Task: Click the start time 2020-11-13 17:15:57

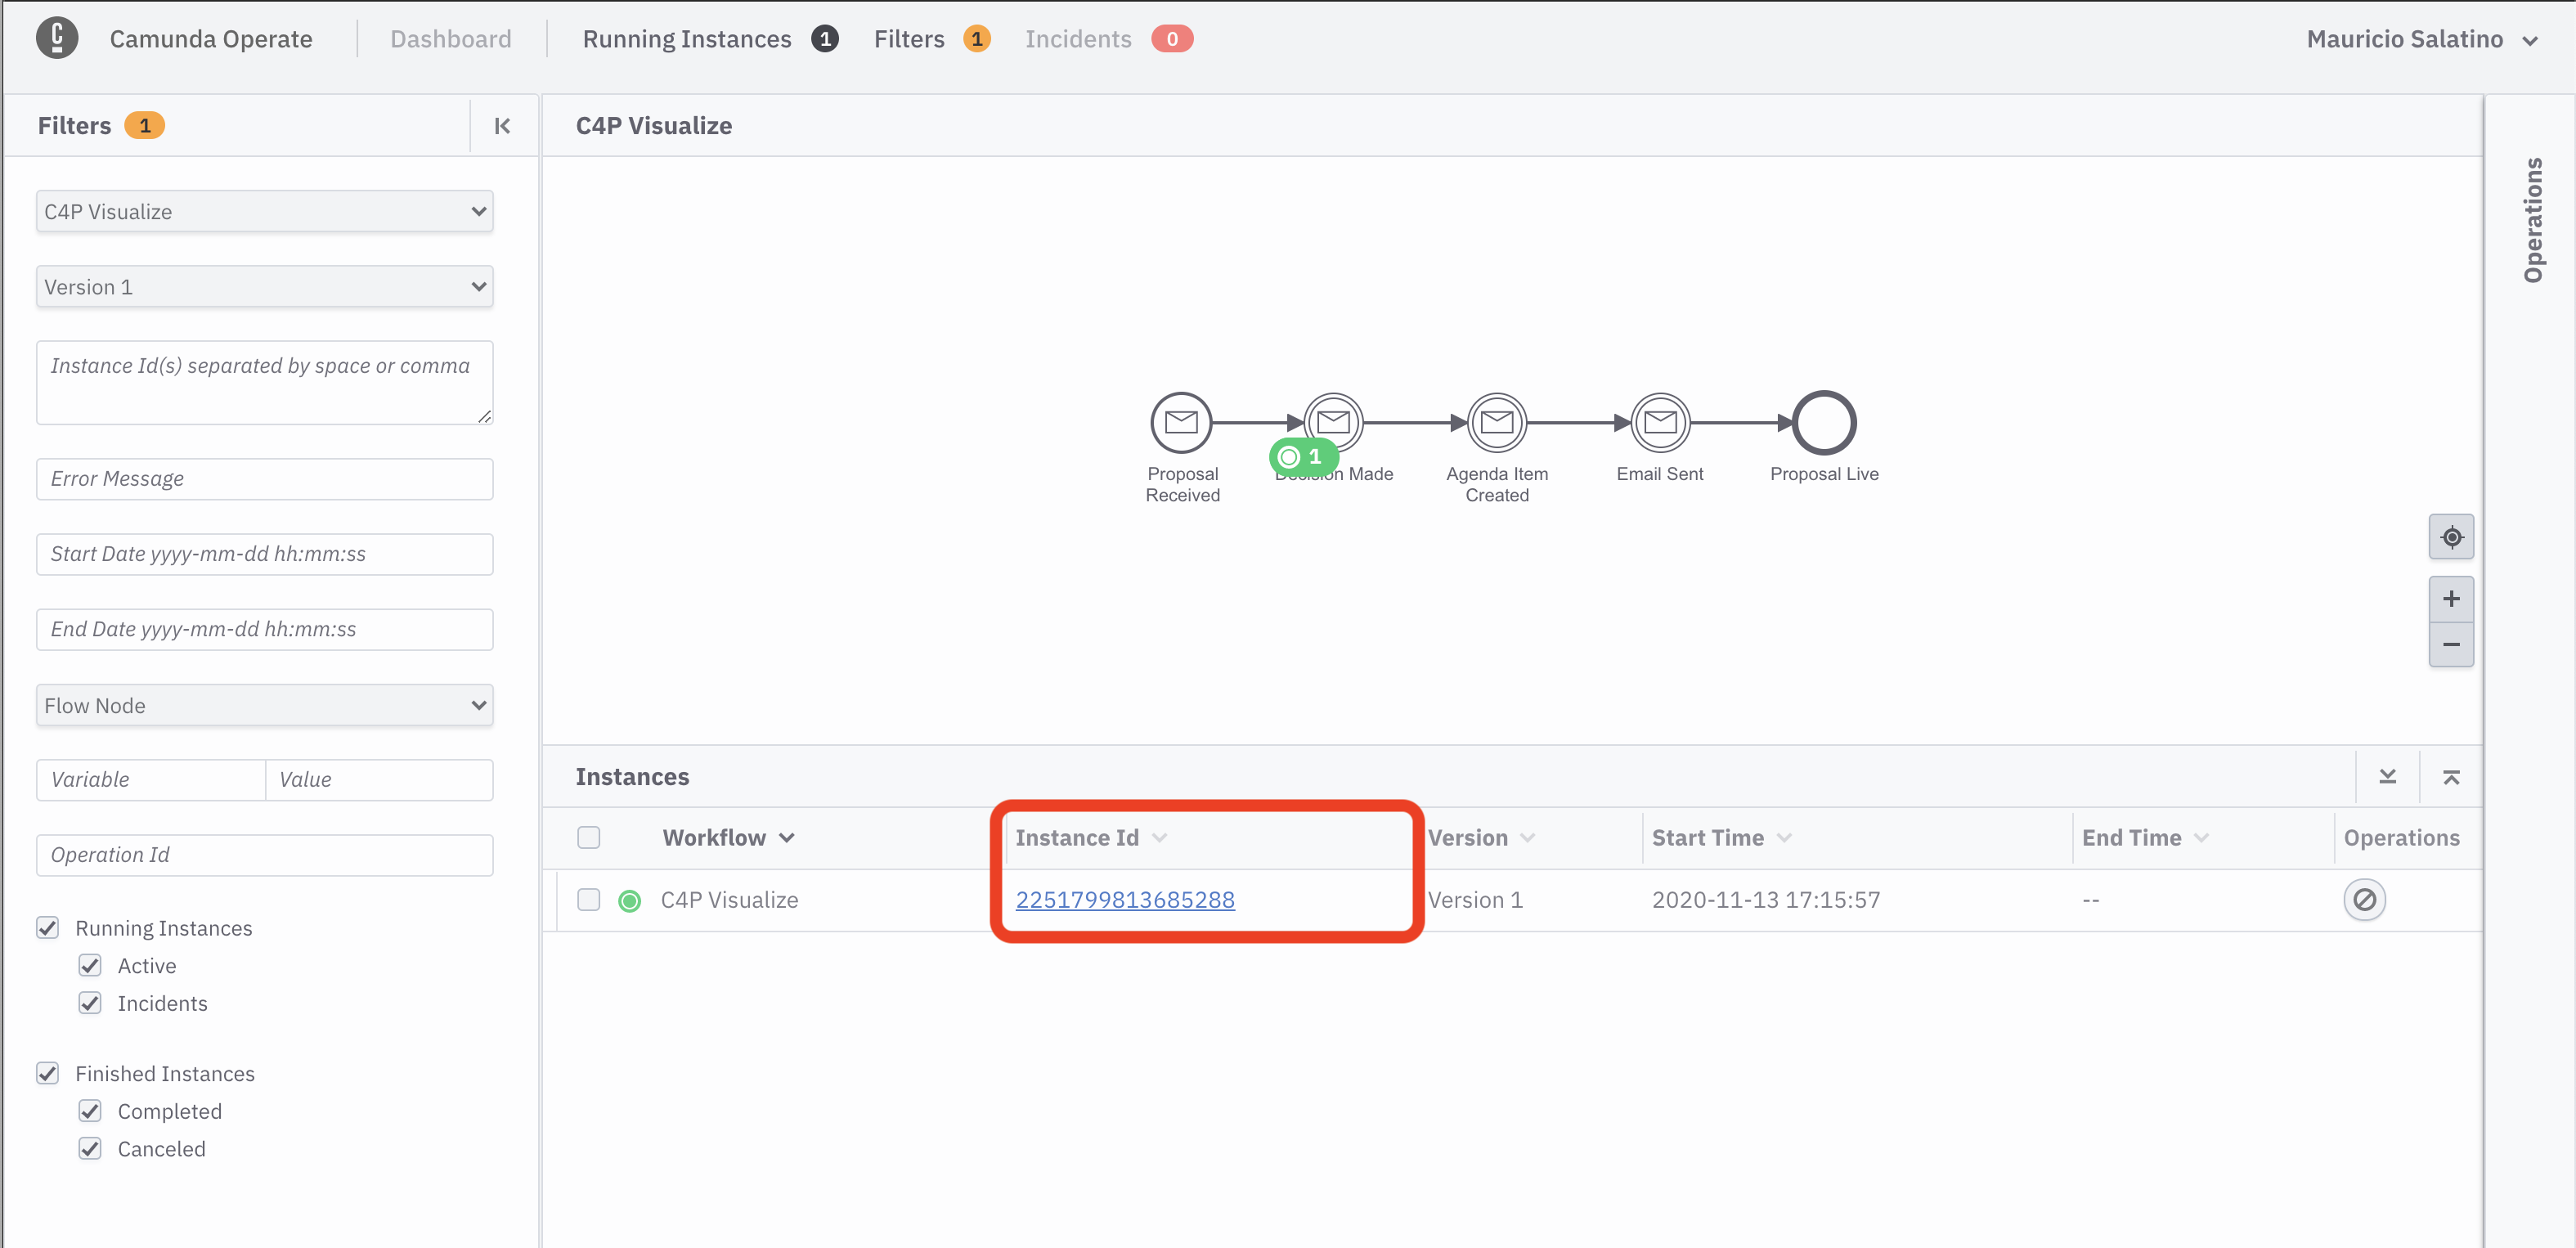Action: tap(1765, 900)
